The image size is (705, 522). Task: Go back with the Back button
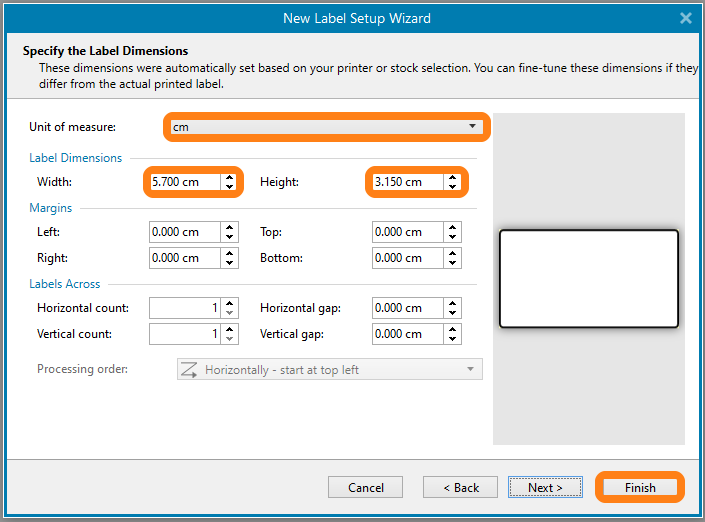[x=460, y=488]
